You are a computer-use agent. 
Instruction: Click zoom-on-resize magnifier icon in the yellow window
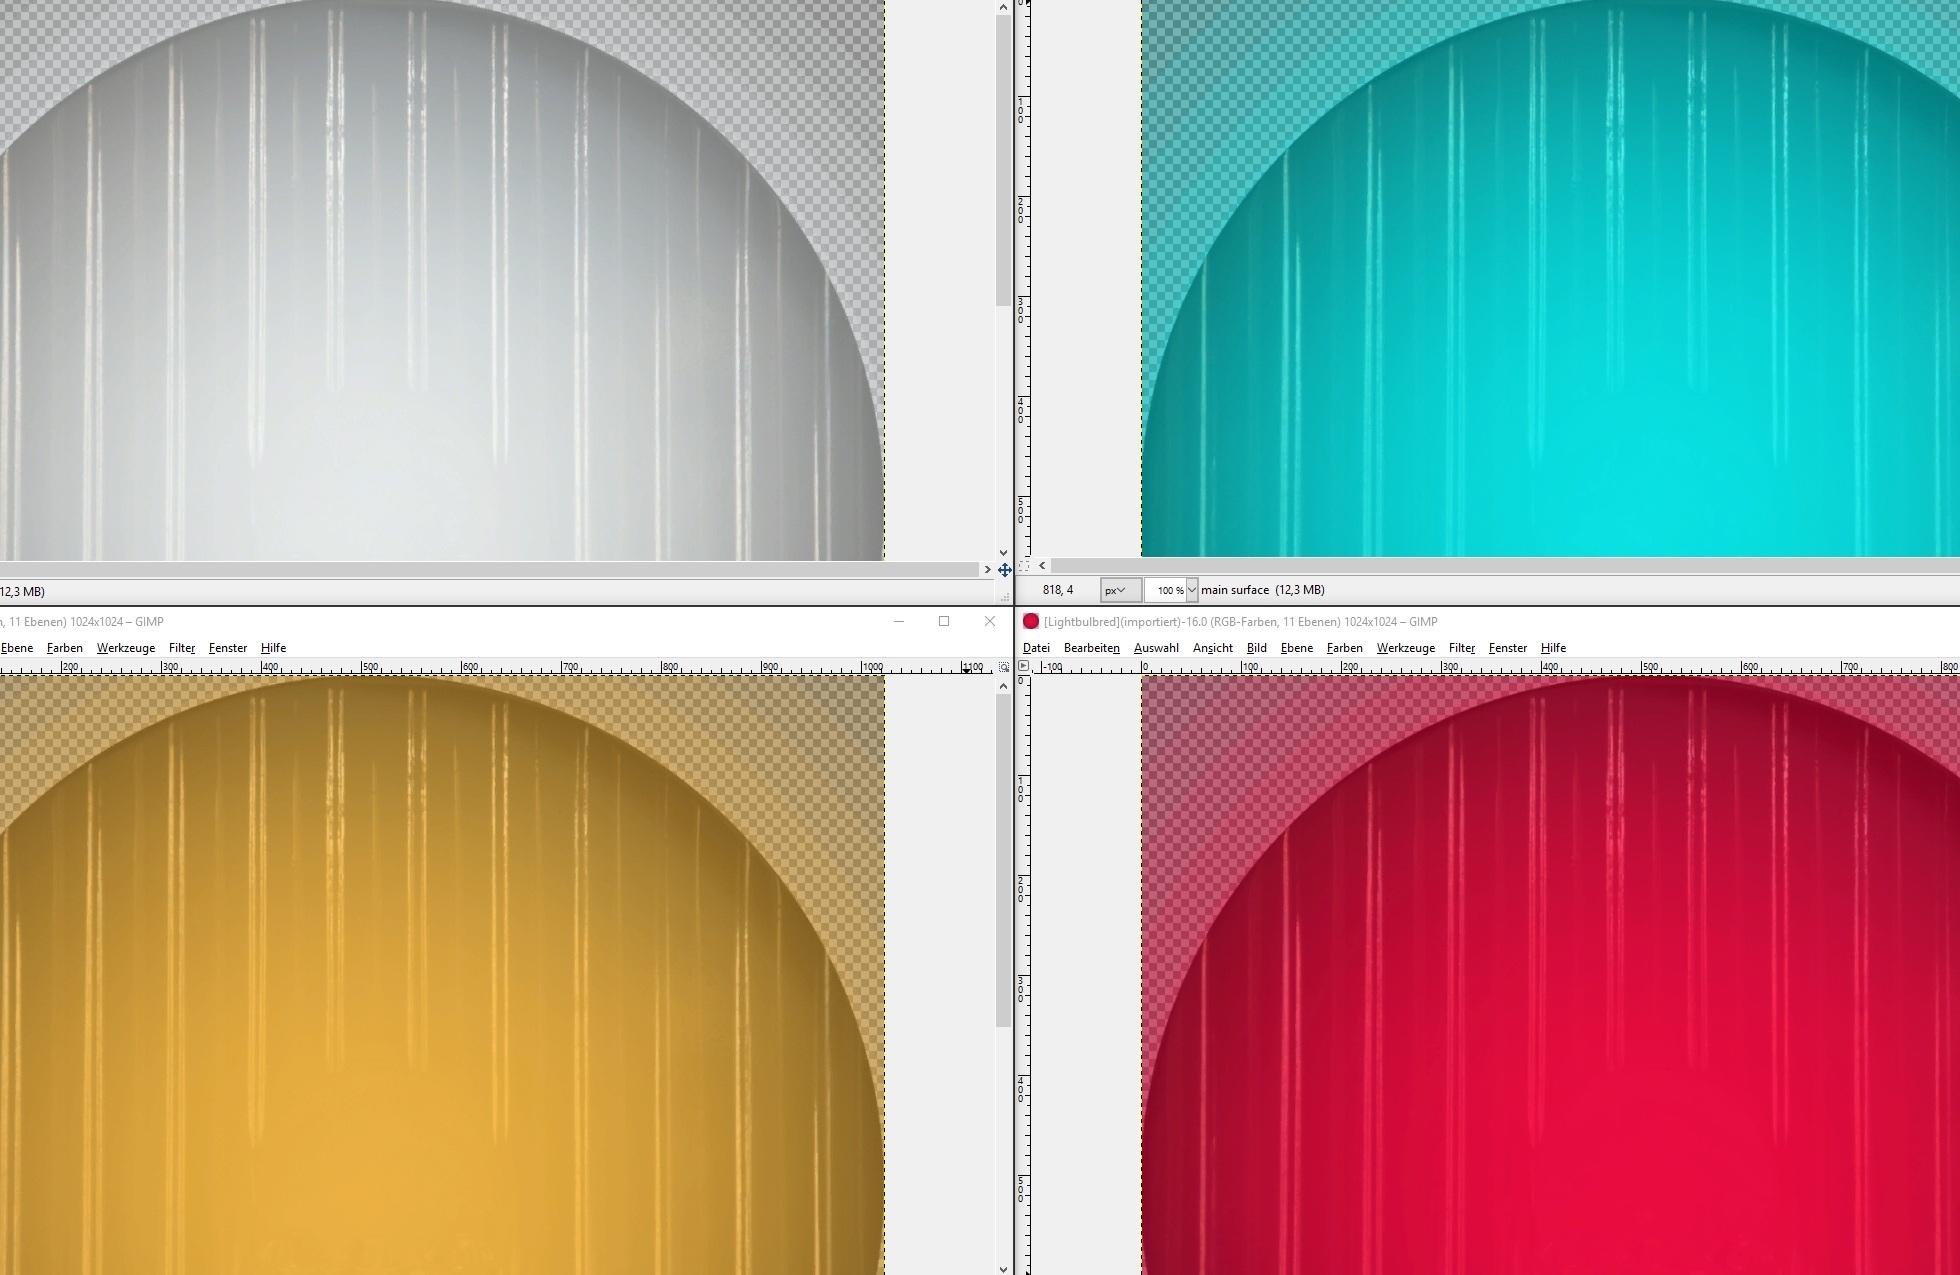[1004, 667]
